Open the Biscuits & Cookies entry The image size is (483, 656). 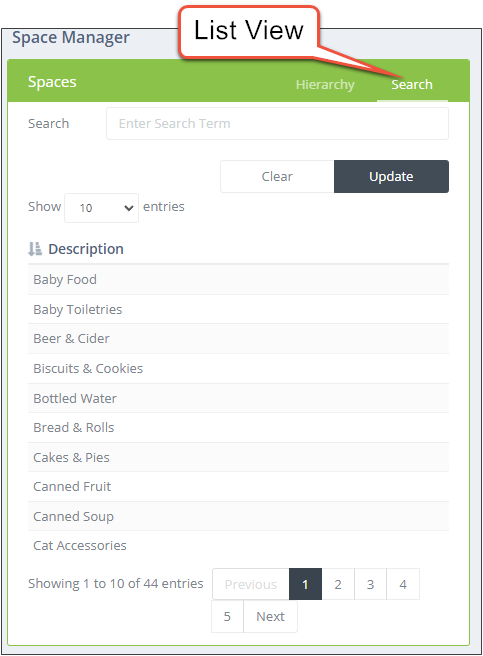point(238,369)
